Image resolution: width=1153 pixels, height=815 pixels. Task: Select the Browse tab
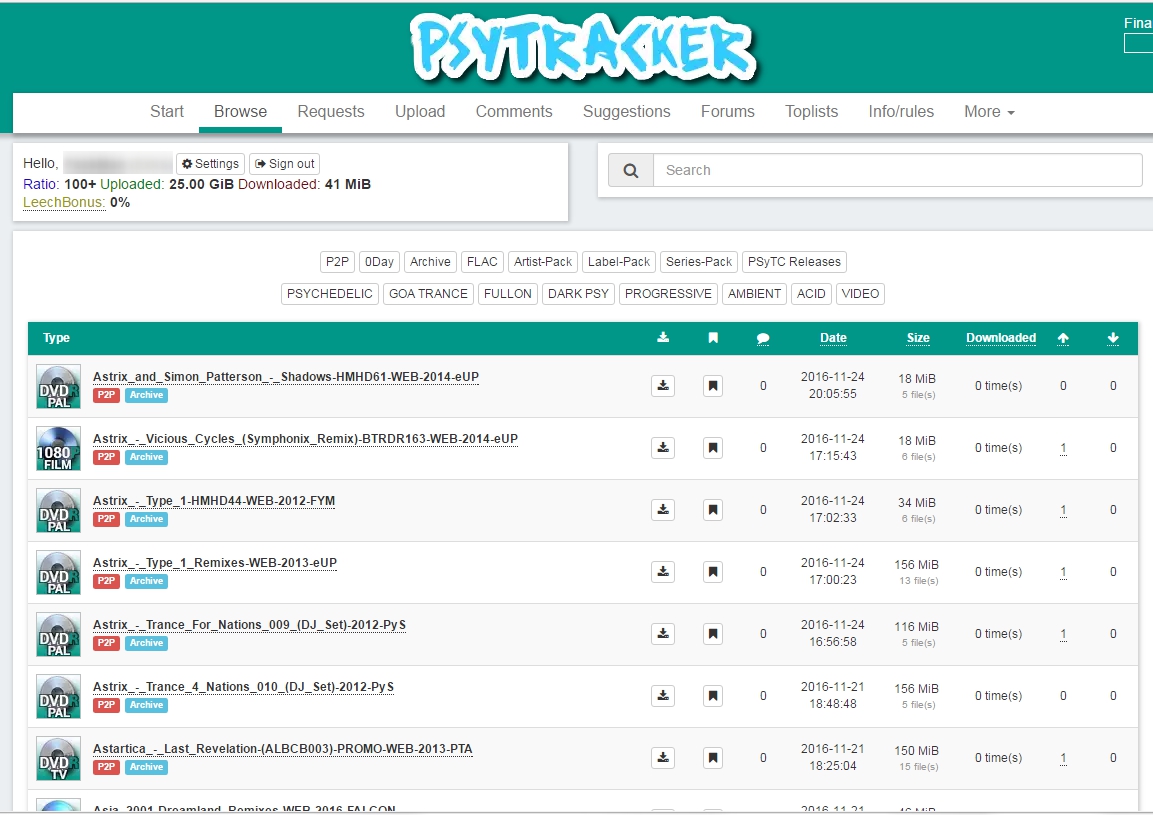coord(240,112)
